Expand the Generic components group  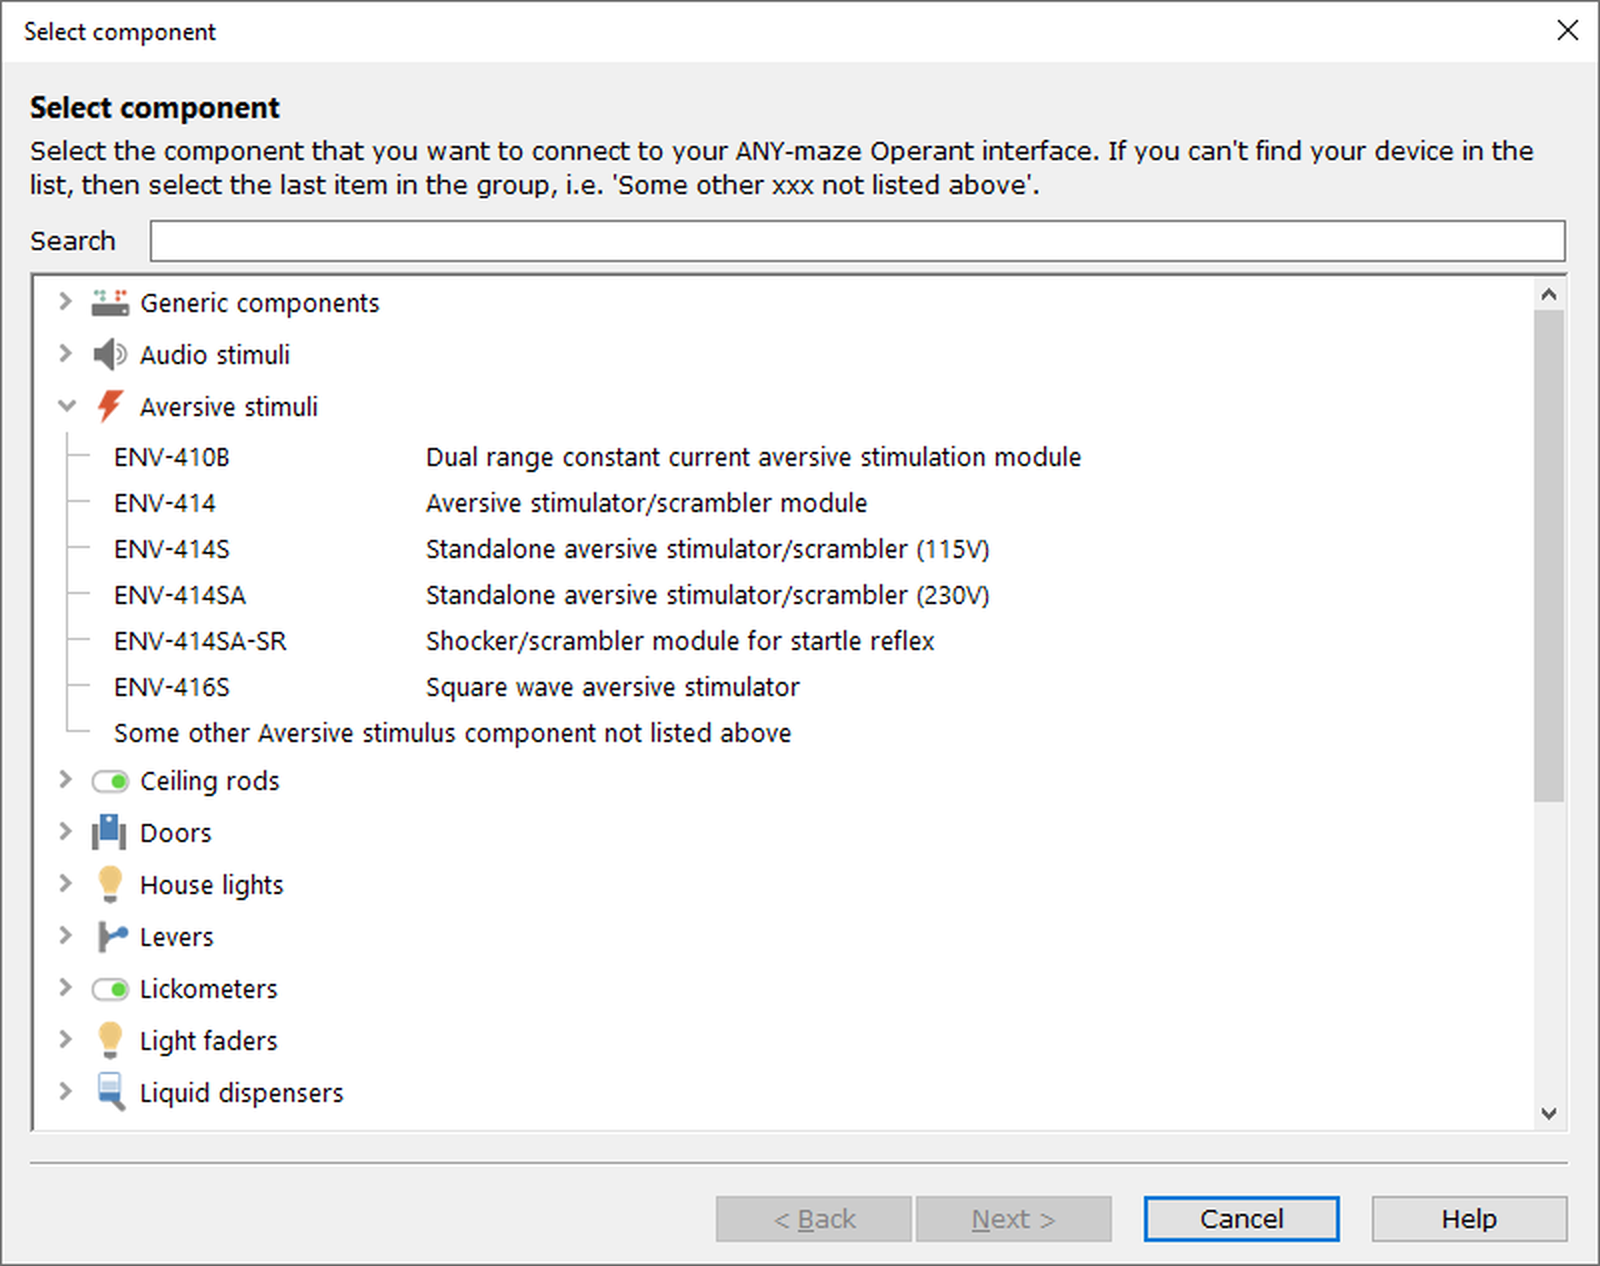point(66,302)
